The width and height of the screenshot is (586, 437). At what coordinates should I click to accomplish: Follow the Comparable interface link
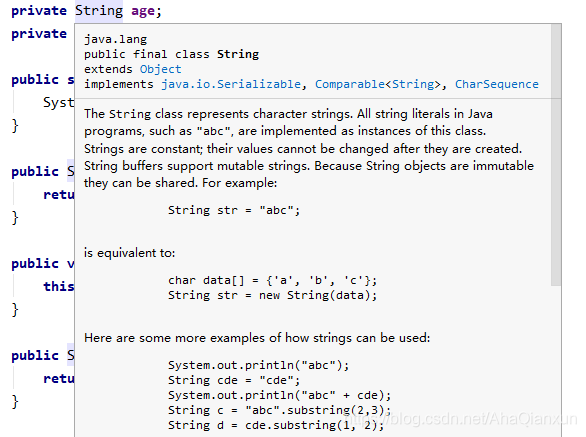pyautogui.click(x=349, y=84)
